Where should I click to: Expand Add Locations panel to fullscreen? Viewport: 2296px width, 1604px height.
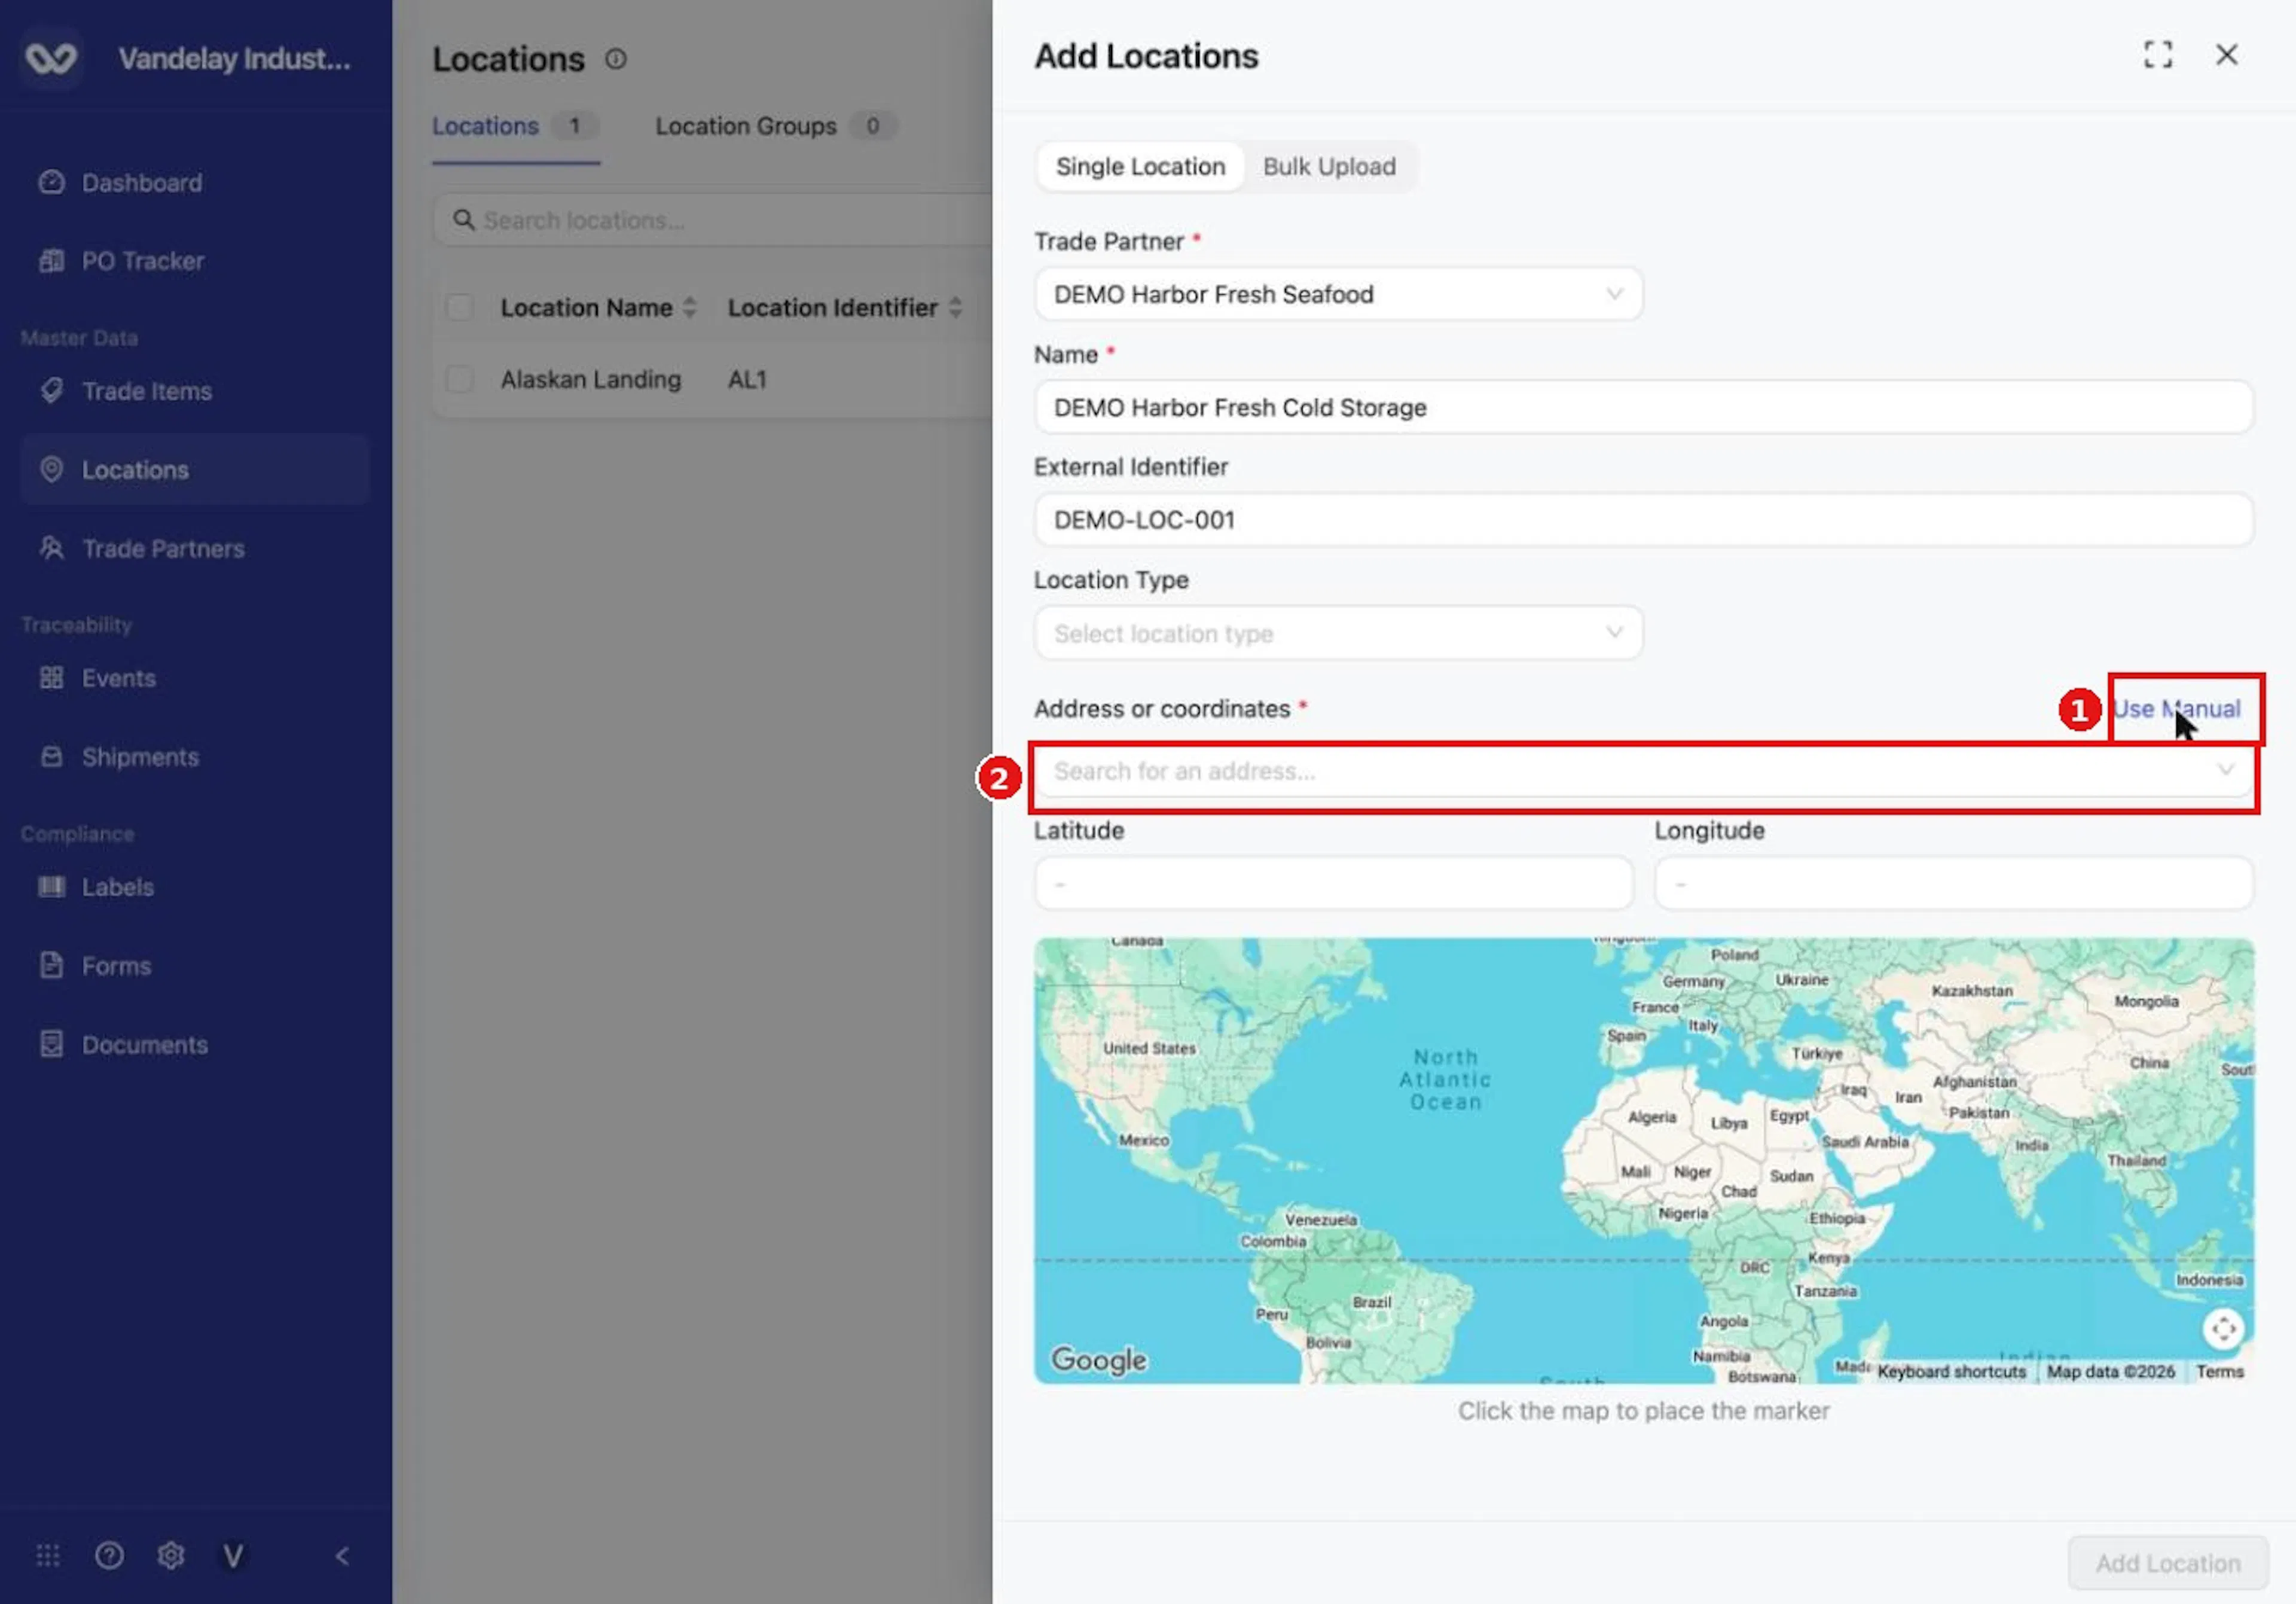(x=2158, y=55)
